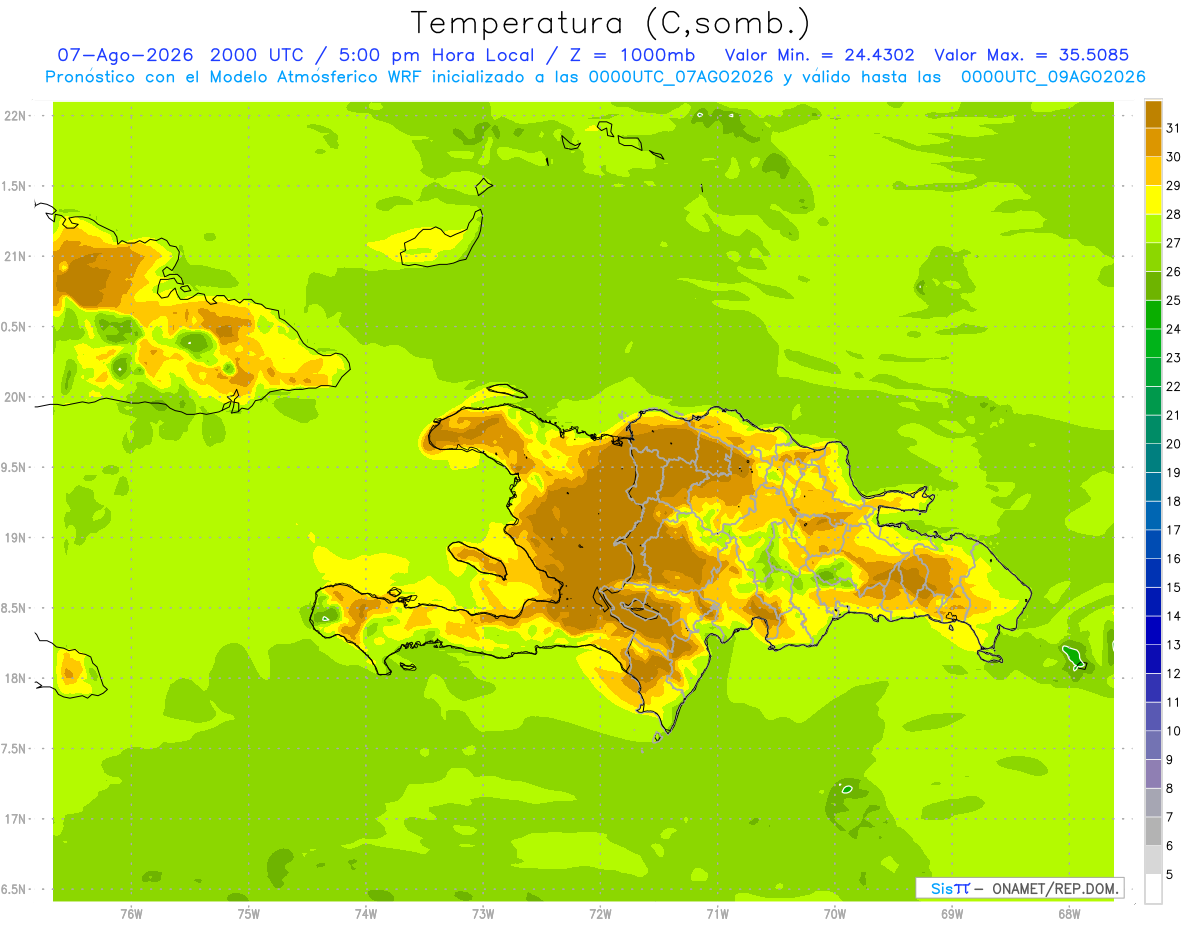This screenshot has width=1200, height=927.
Task: Click the "30" legend value
Action: 1174,157
